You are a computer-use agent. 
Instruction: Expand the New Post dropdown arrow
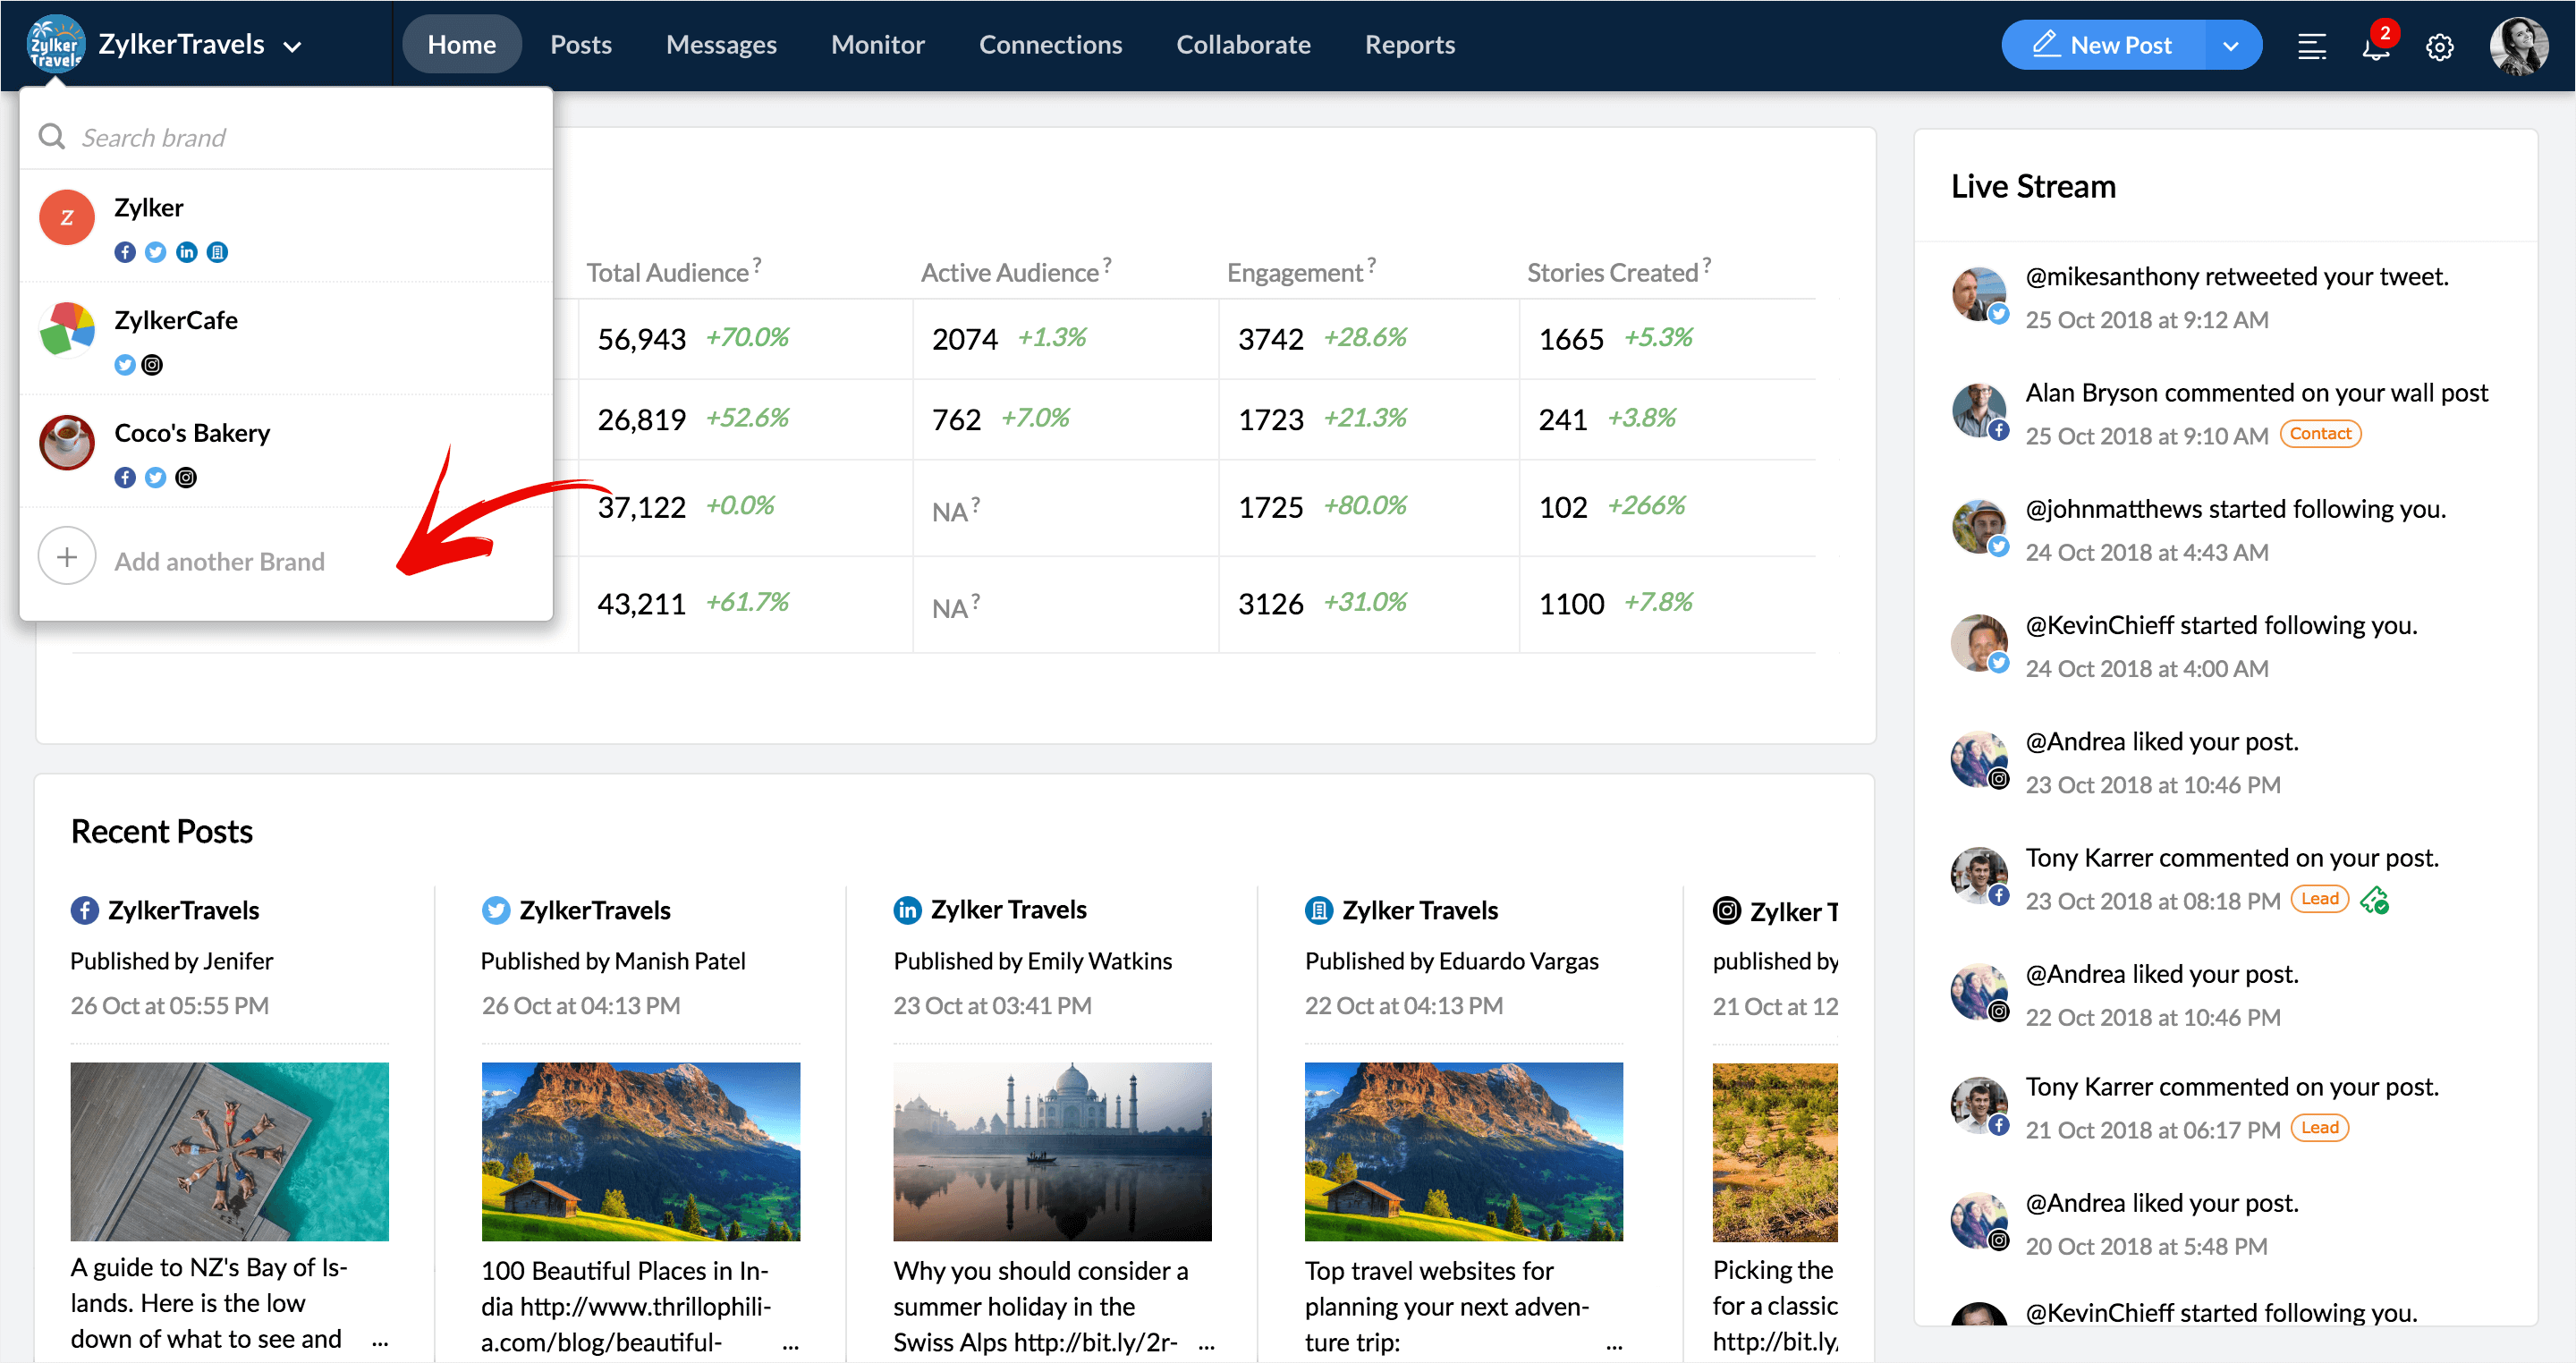click(x=2230, y=46)
